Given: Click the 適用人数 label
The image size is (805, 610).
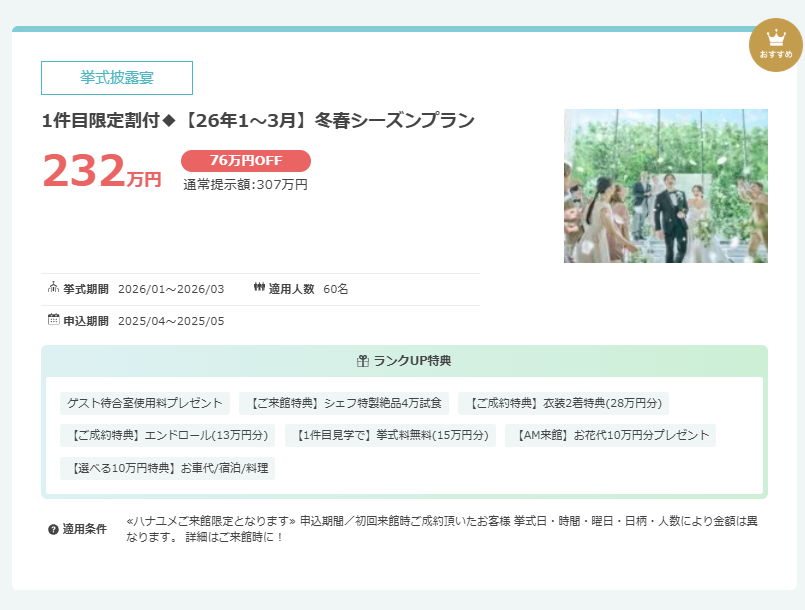Looking at the screenshot, I should tap(292, 289).
